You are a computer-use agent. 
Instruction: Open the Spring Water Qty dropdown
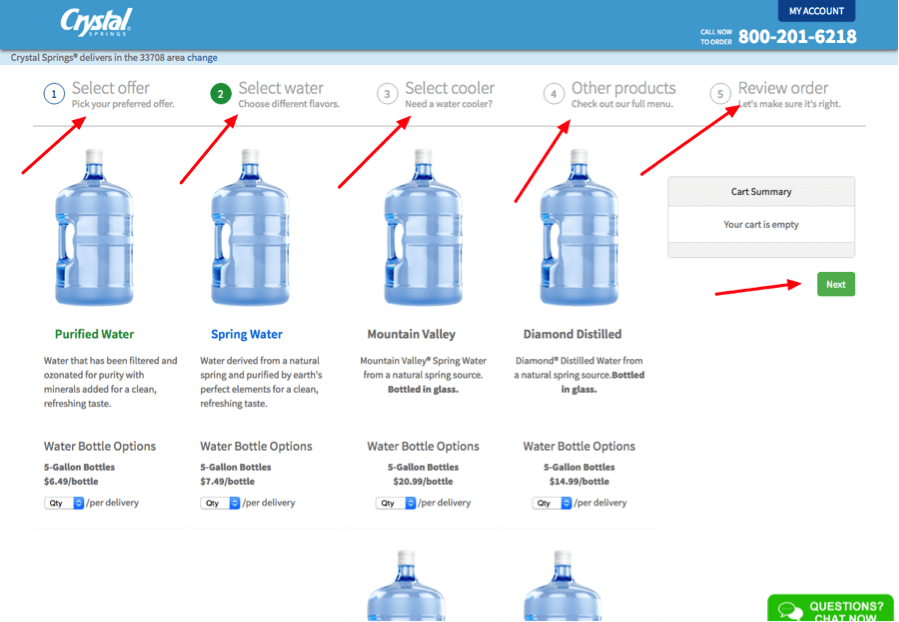point(220,503)
